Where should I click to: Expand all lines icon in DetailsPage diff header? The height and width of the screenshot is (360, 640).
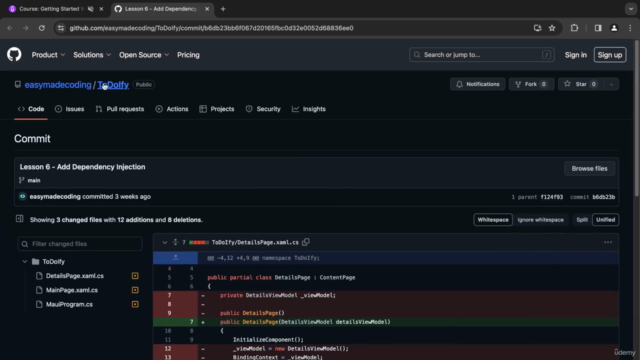(x=175, y=242)
